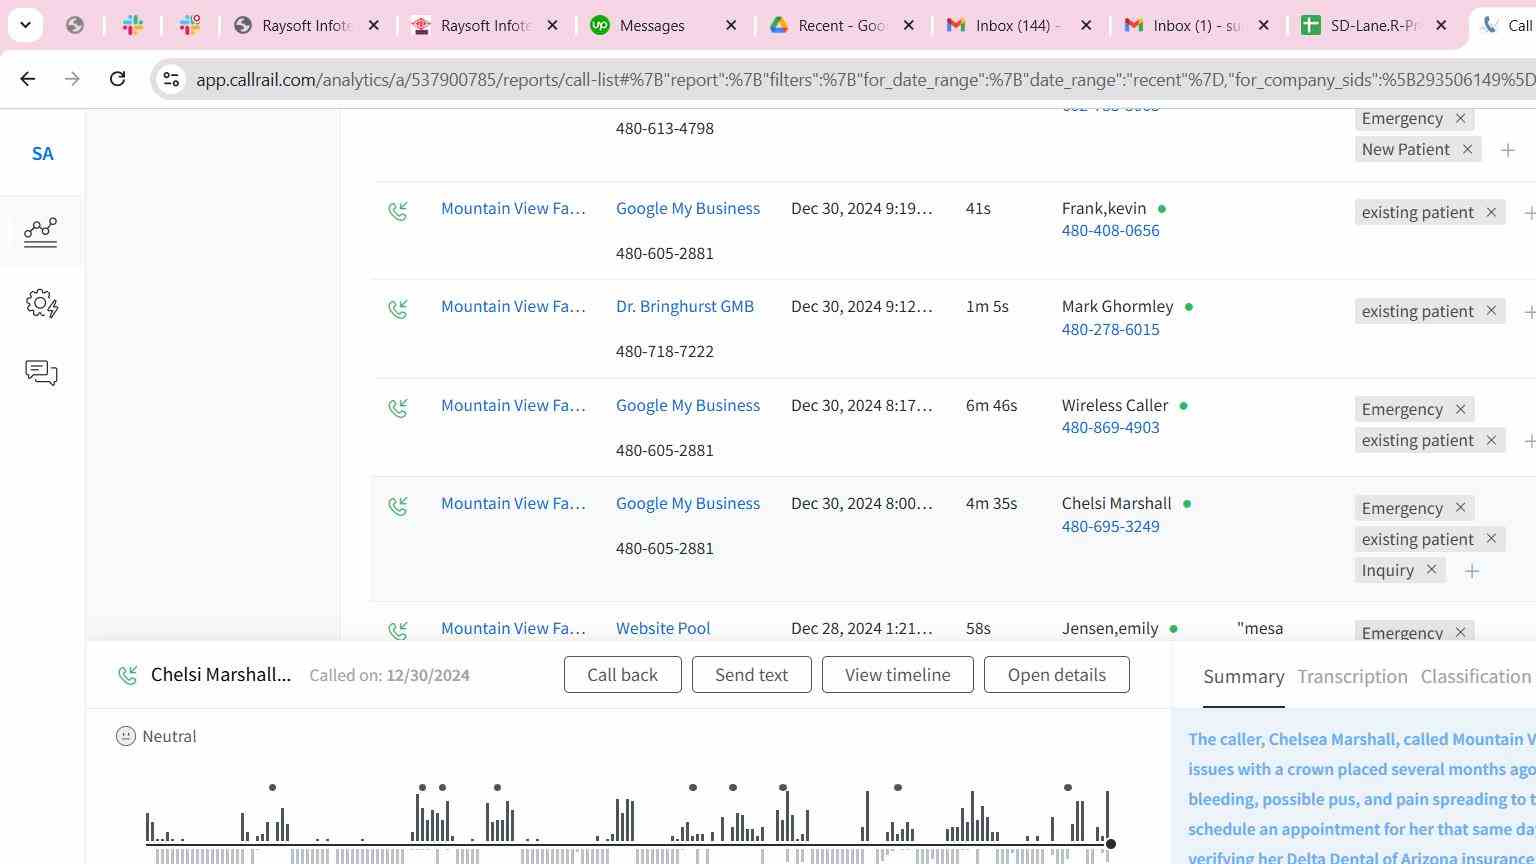Call number 480-869-4903

coord(1110,427)
